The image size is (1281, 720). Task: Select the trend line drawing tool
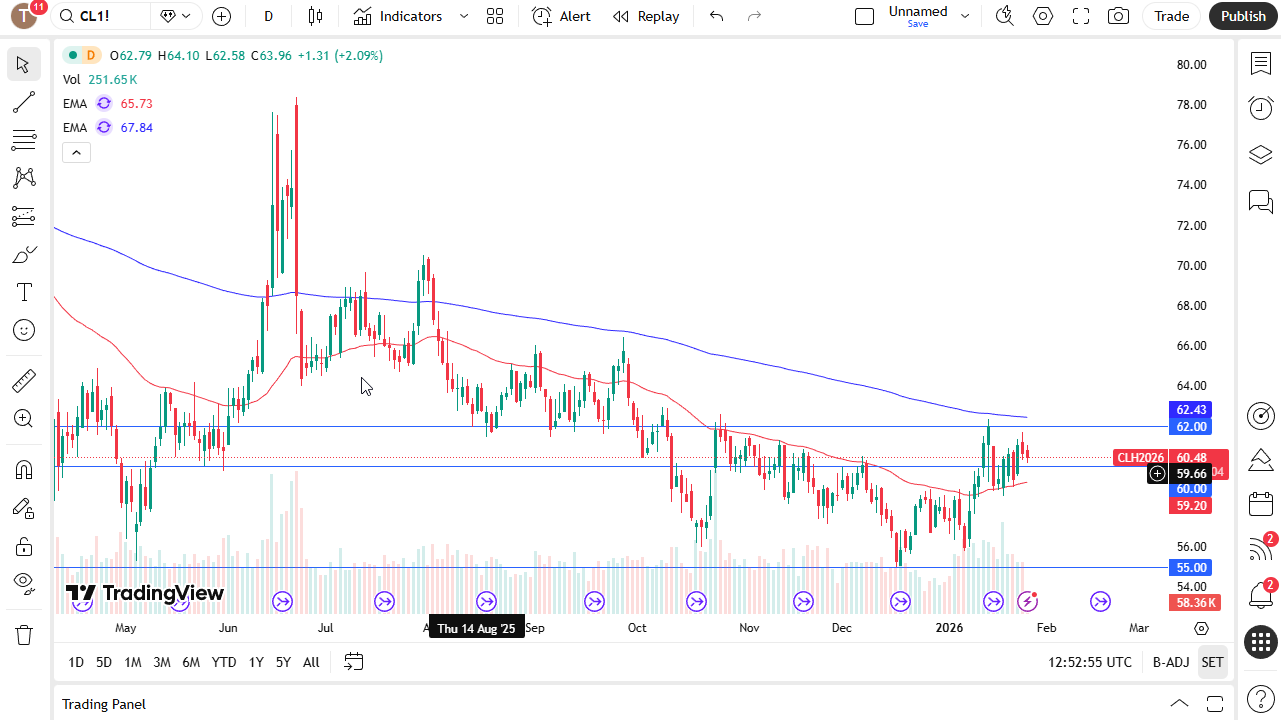[24, 102]
